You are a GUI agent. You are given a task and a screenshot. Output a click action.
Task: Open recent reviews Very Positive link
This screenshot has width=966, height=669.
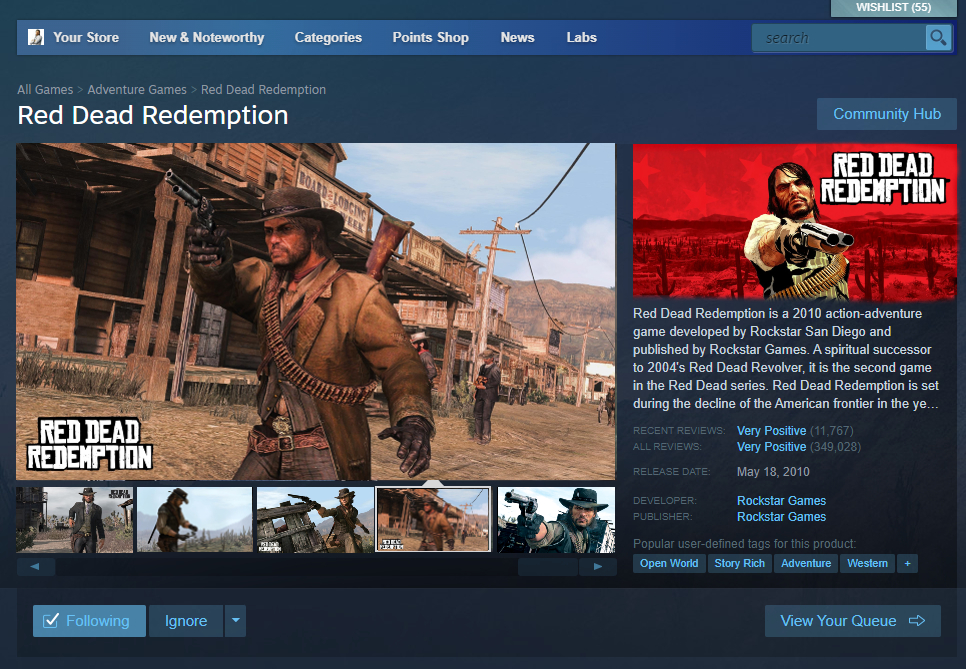pyautogui.click(x=771, y=431)
